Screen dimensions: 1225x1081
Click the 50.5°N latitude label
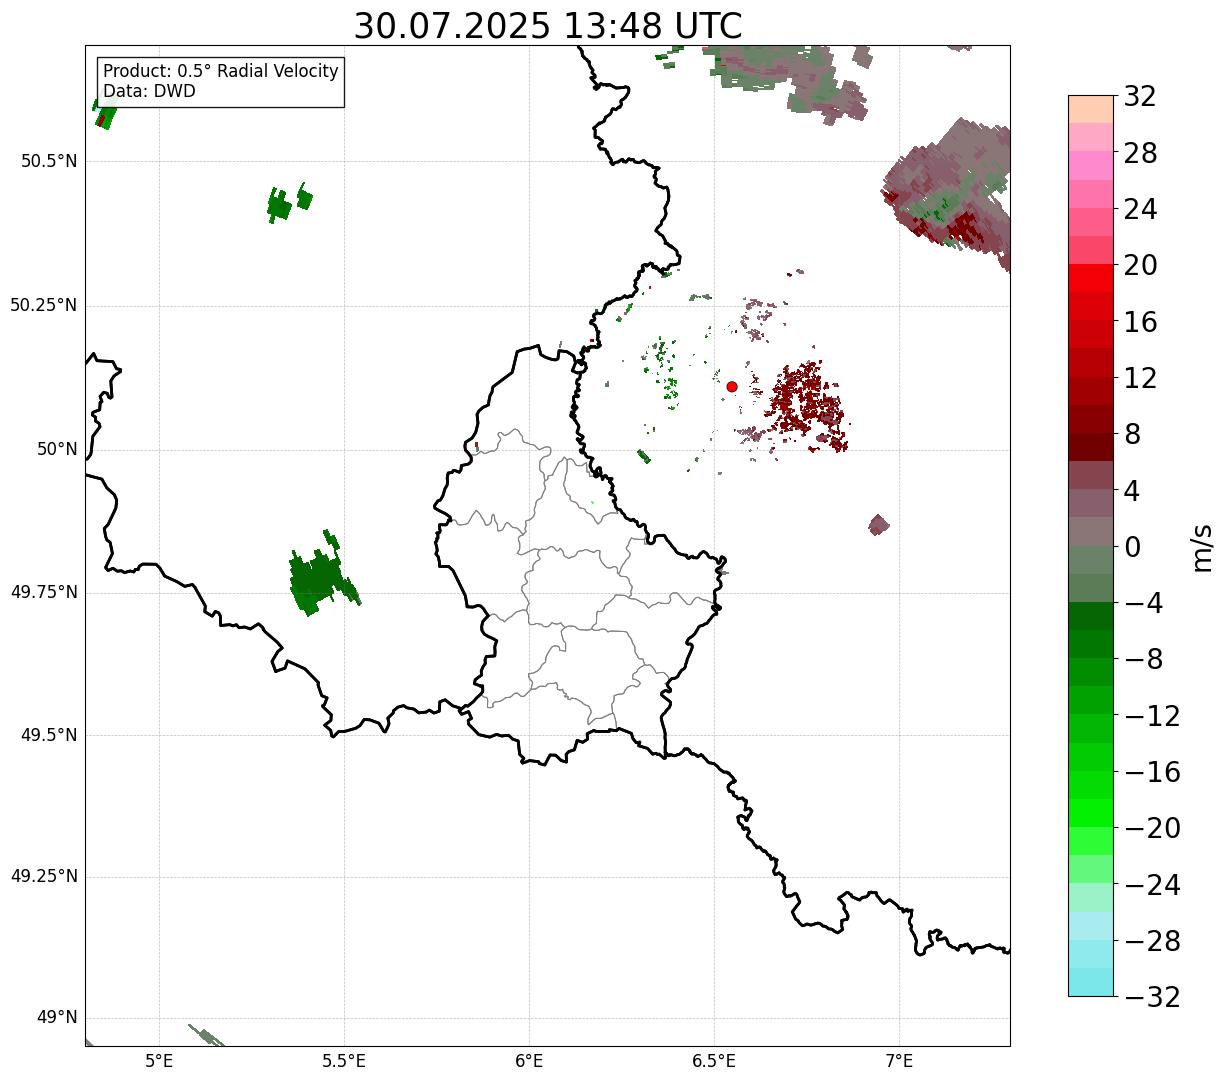(x=49, y=161)
